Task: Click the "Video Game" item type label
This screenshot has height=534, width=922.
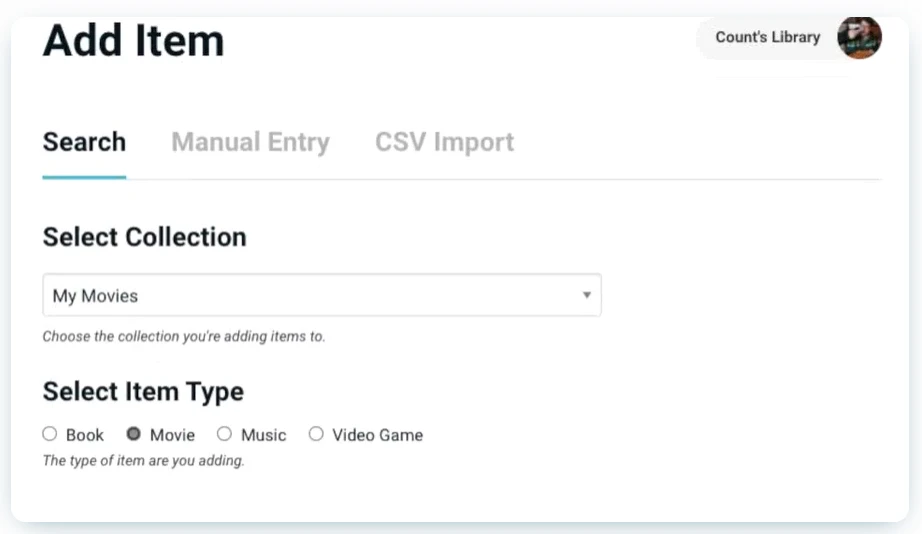Action: tap(377, 435)
